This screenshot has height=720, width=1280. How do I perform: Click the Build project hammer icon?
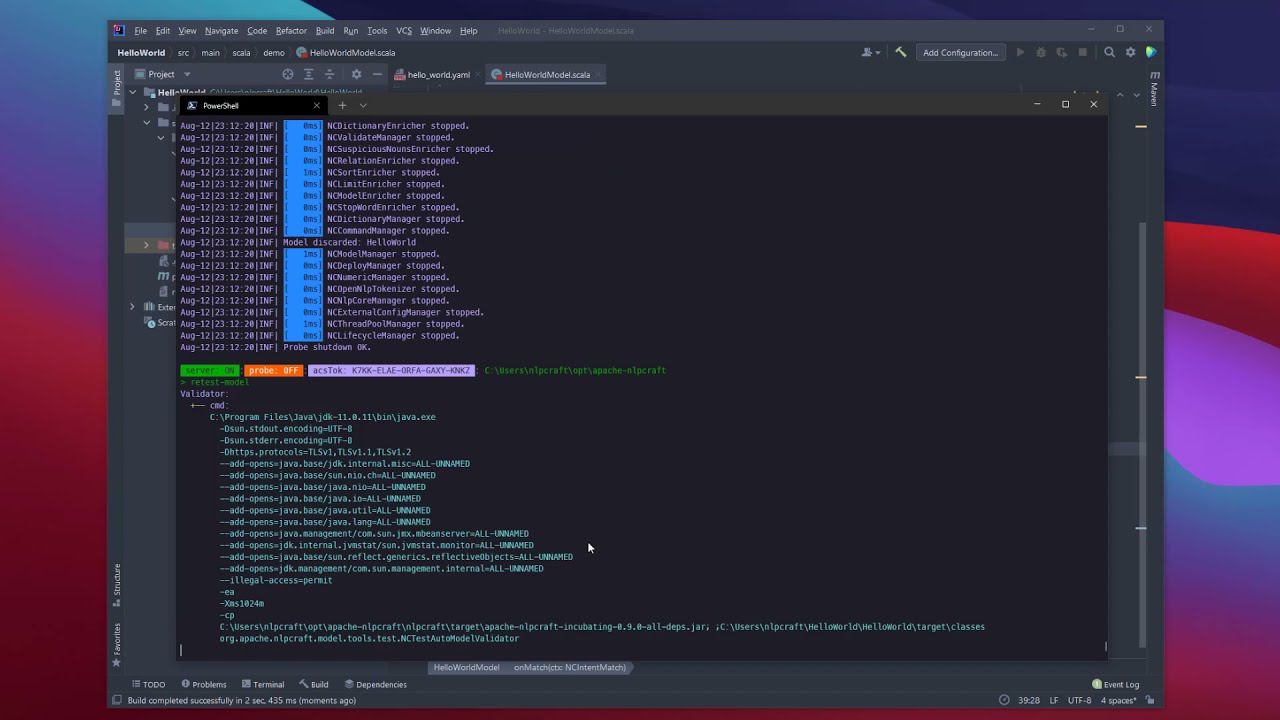[900, 52]
